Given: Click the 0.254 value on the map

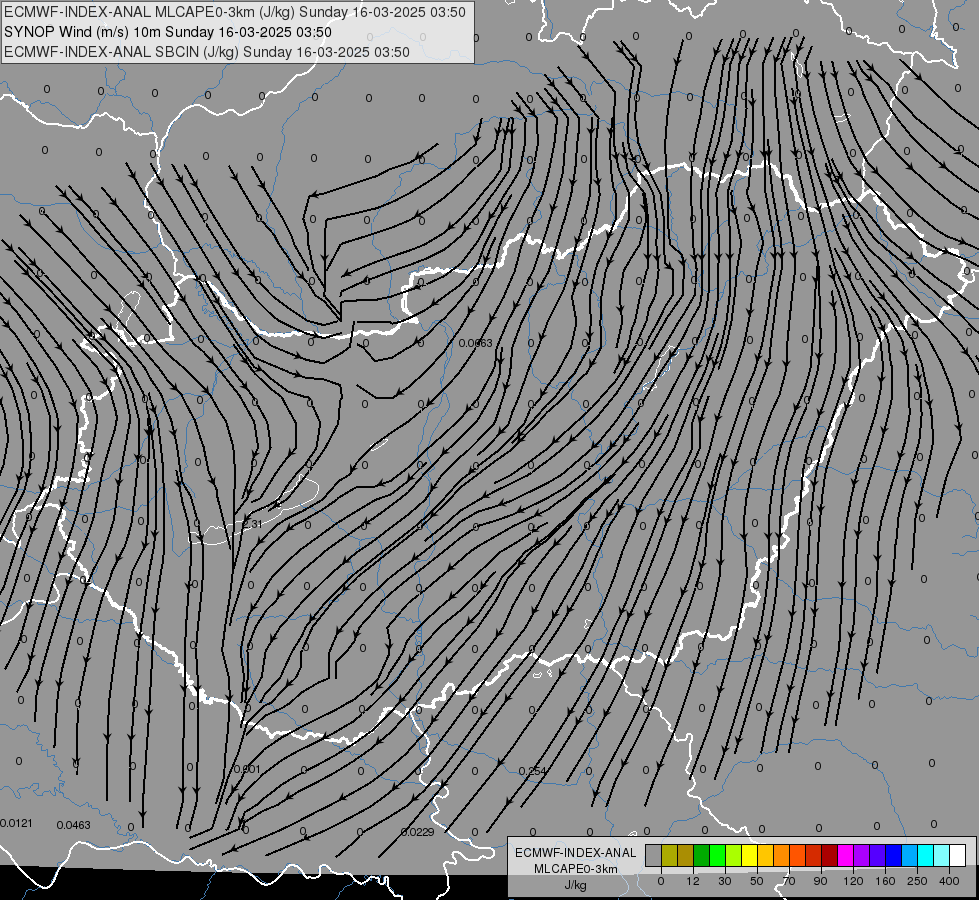Looking at the screenshot, I should [533, 771].
